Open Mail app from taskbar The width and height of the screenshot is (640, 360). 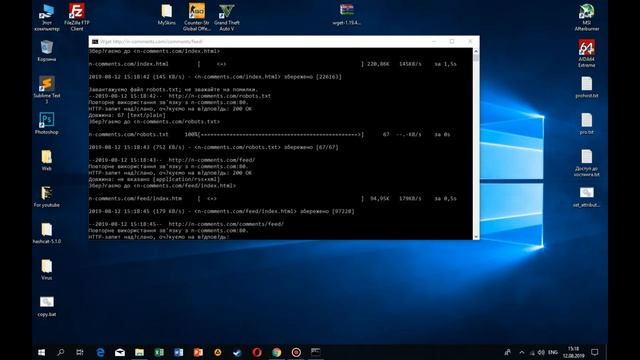pyautogui.click(x=120, y=352)
